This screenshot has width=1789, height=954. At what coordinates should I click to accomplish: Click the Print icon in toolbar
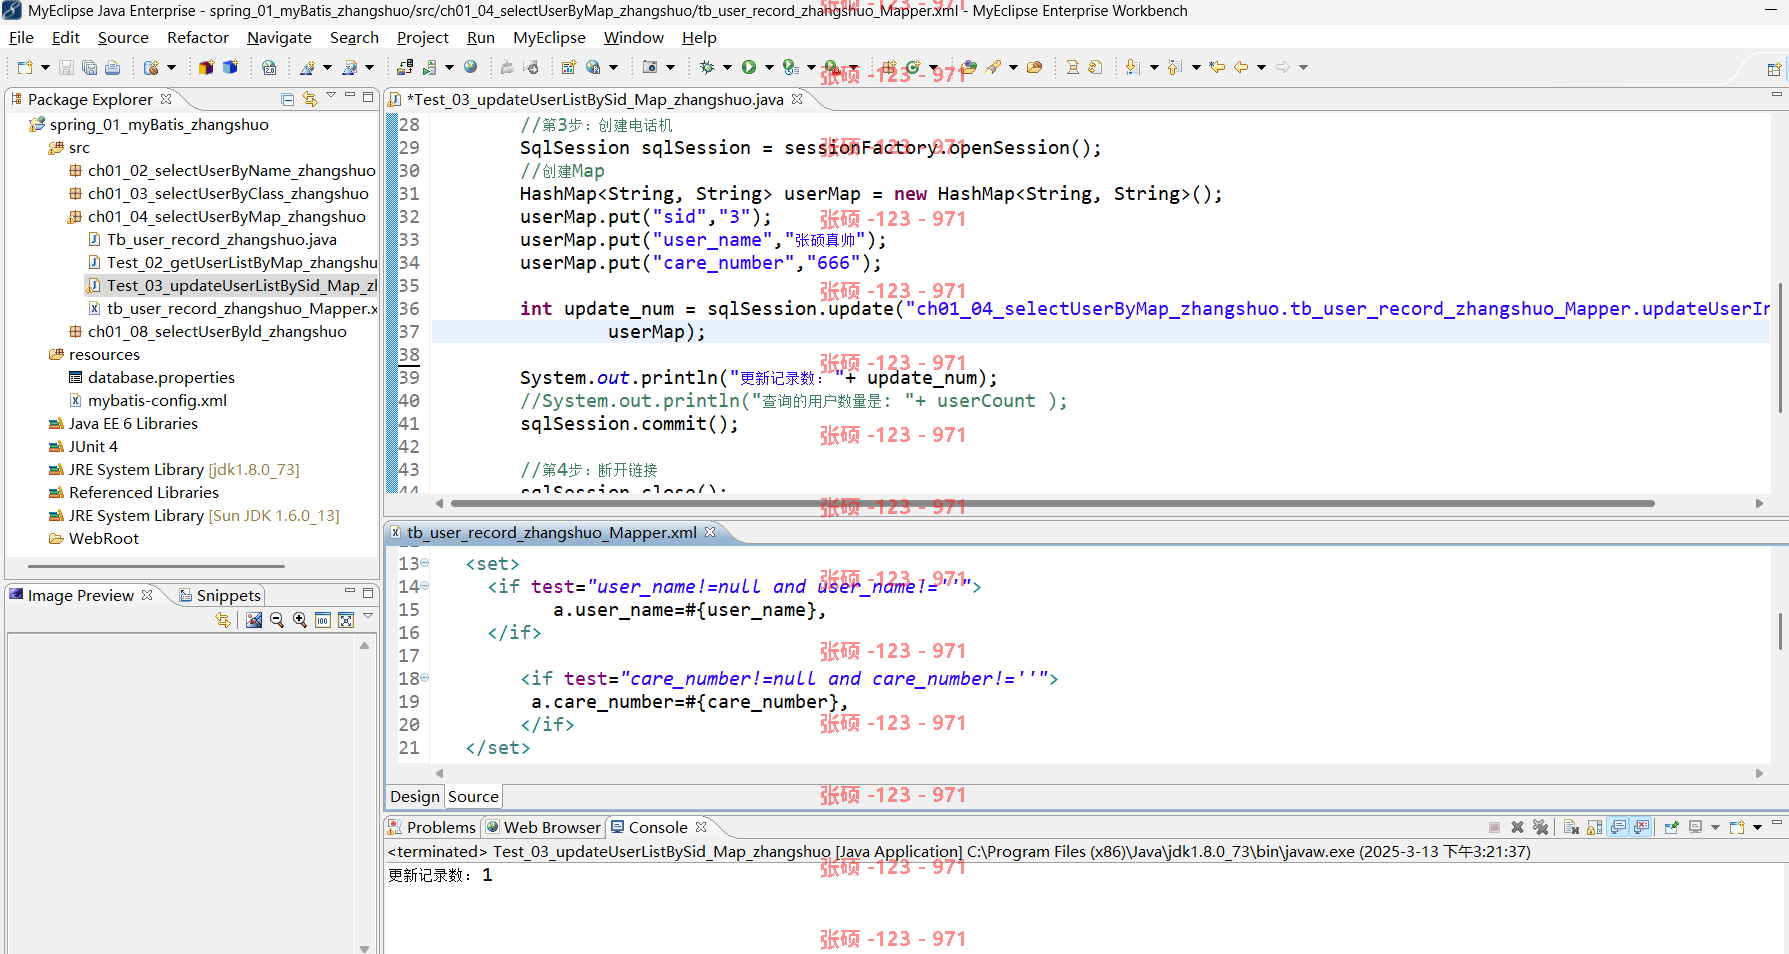[x=113, y=68]
